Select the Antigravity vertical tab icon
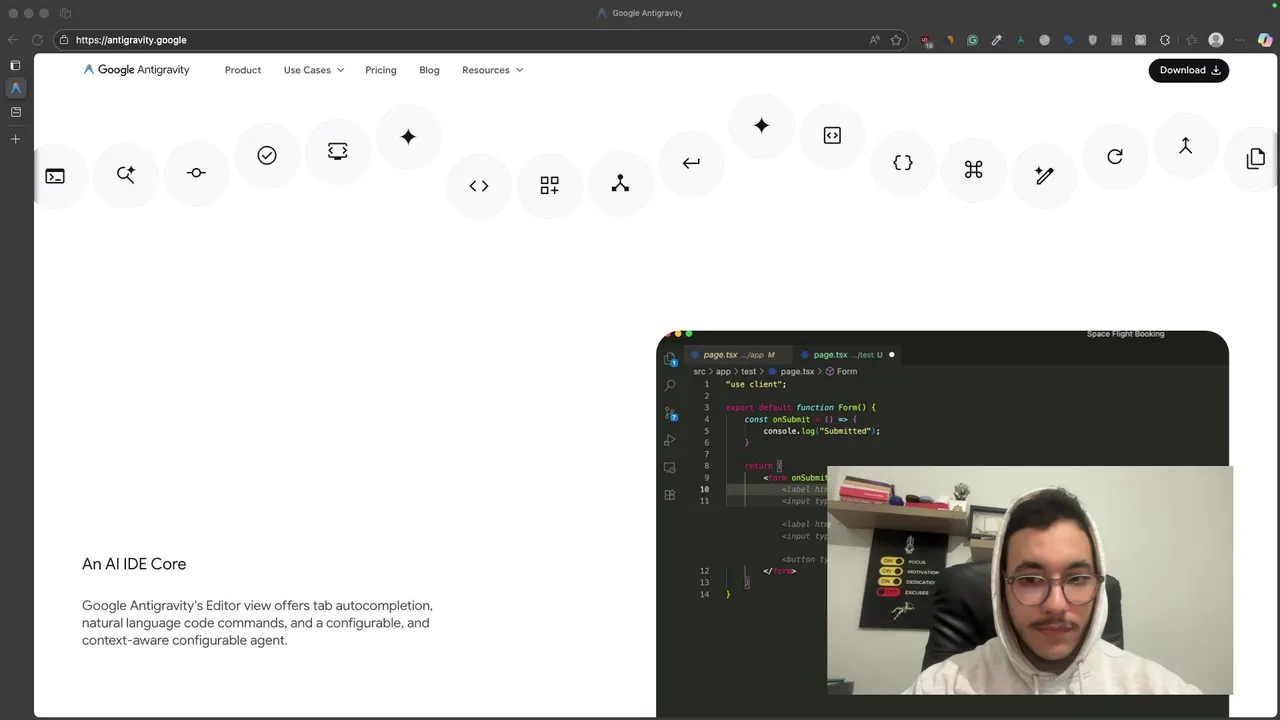 15,88
